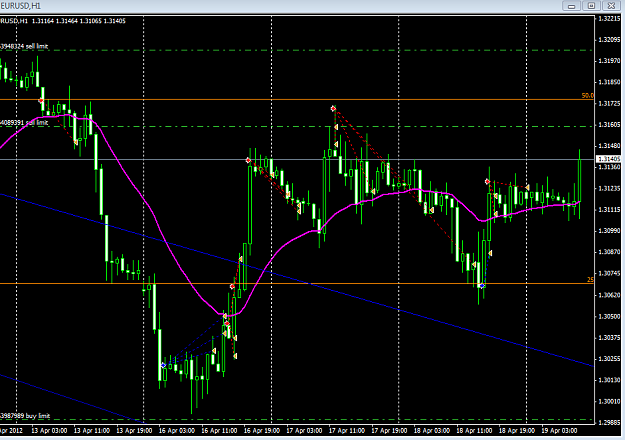Click the '19 Apr 03:00' time label
The height and width of the screenshot is (440, 625).
click(x=559, y=430)
